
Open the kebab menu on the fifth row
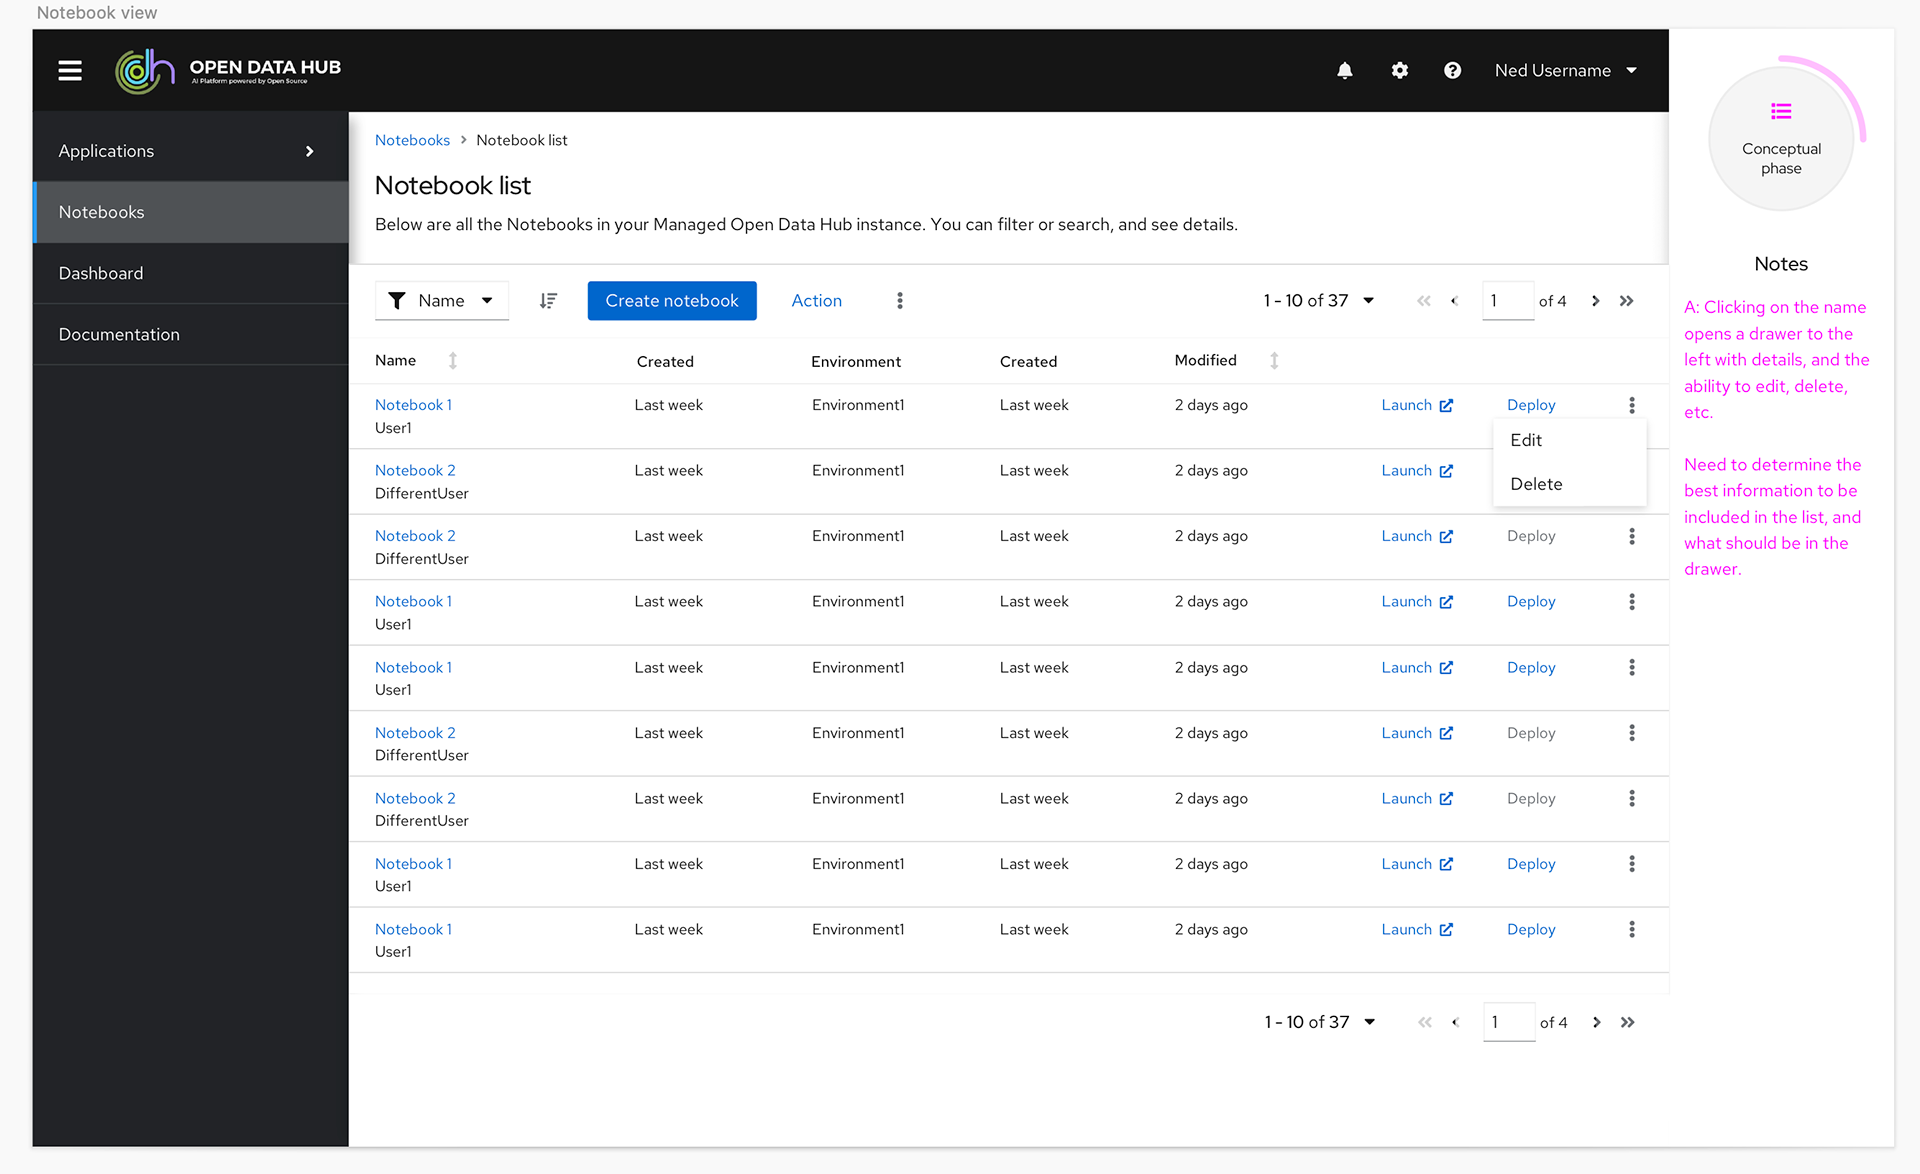click(x=1632, y=667)
